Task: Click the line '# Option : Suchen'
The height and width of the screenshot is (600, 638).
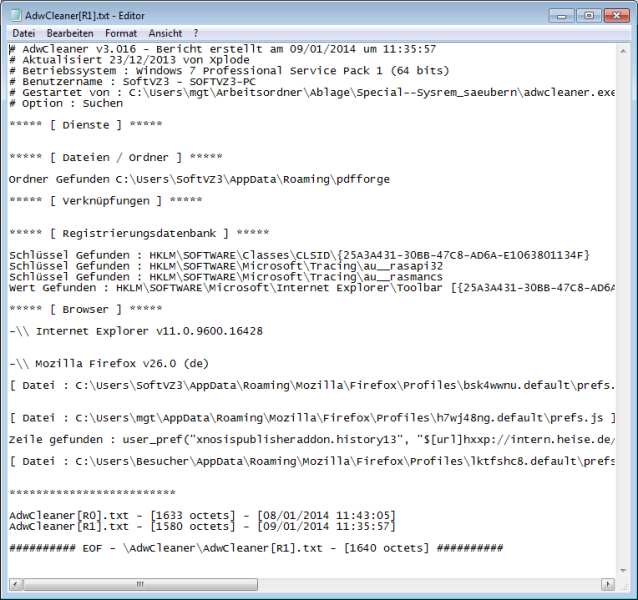Action: (x=66, y=103)
